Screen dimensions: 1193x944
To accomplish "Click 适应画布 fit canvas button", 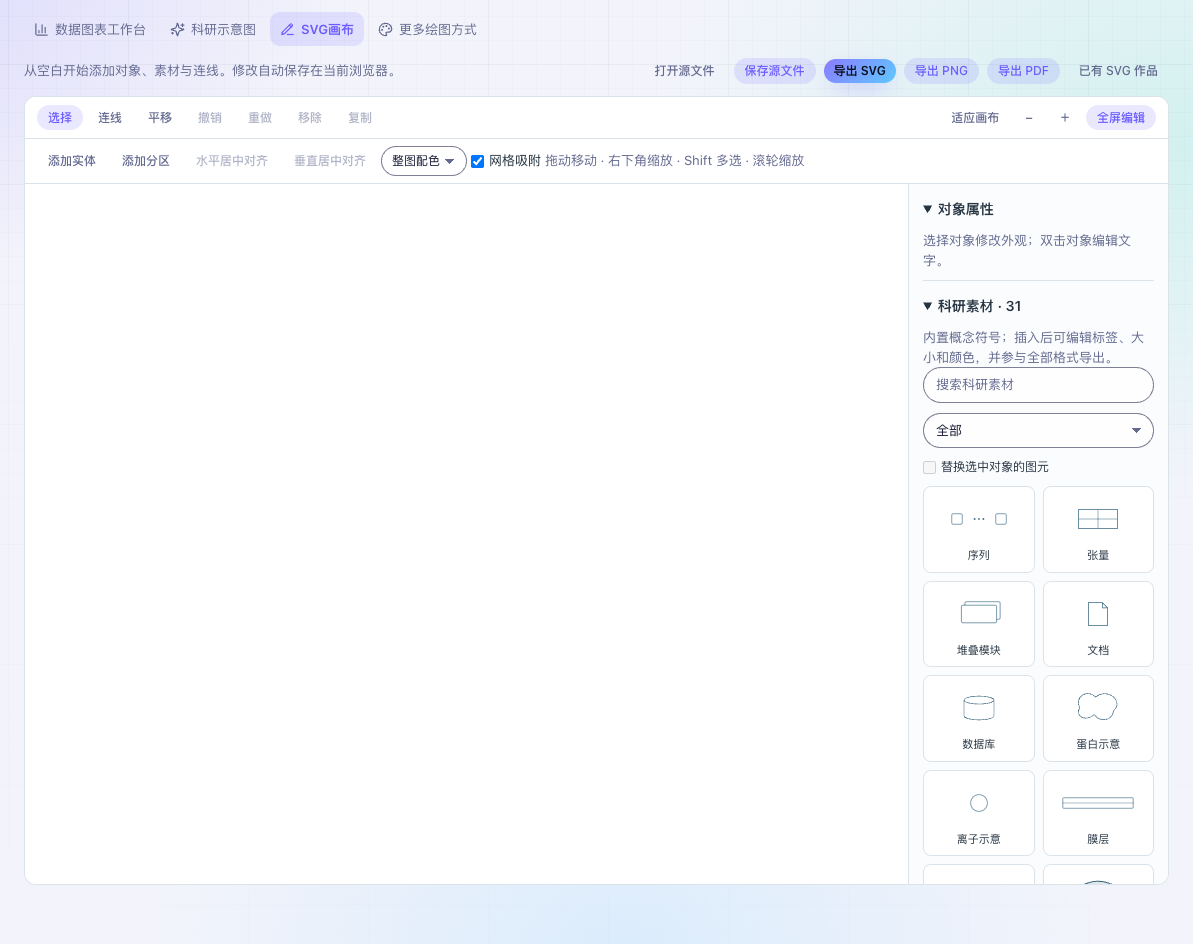I will tap(975, 118).
